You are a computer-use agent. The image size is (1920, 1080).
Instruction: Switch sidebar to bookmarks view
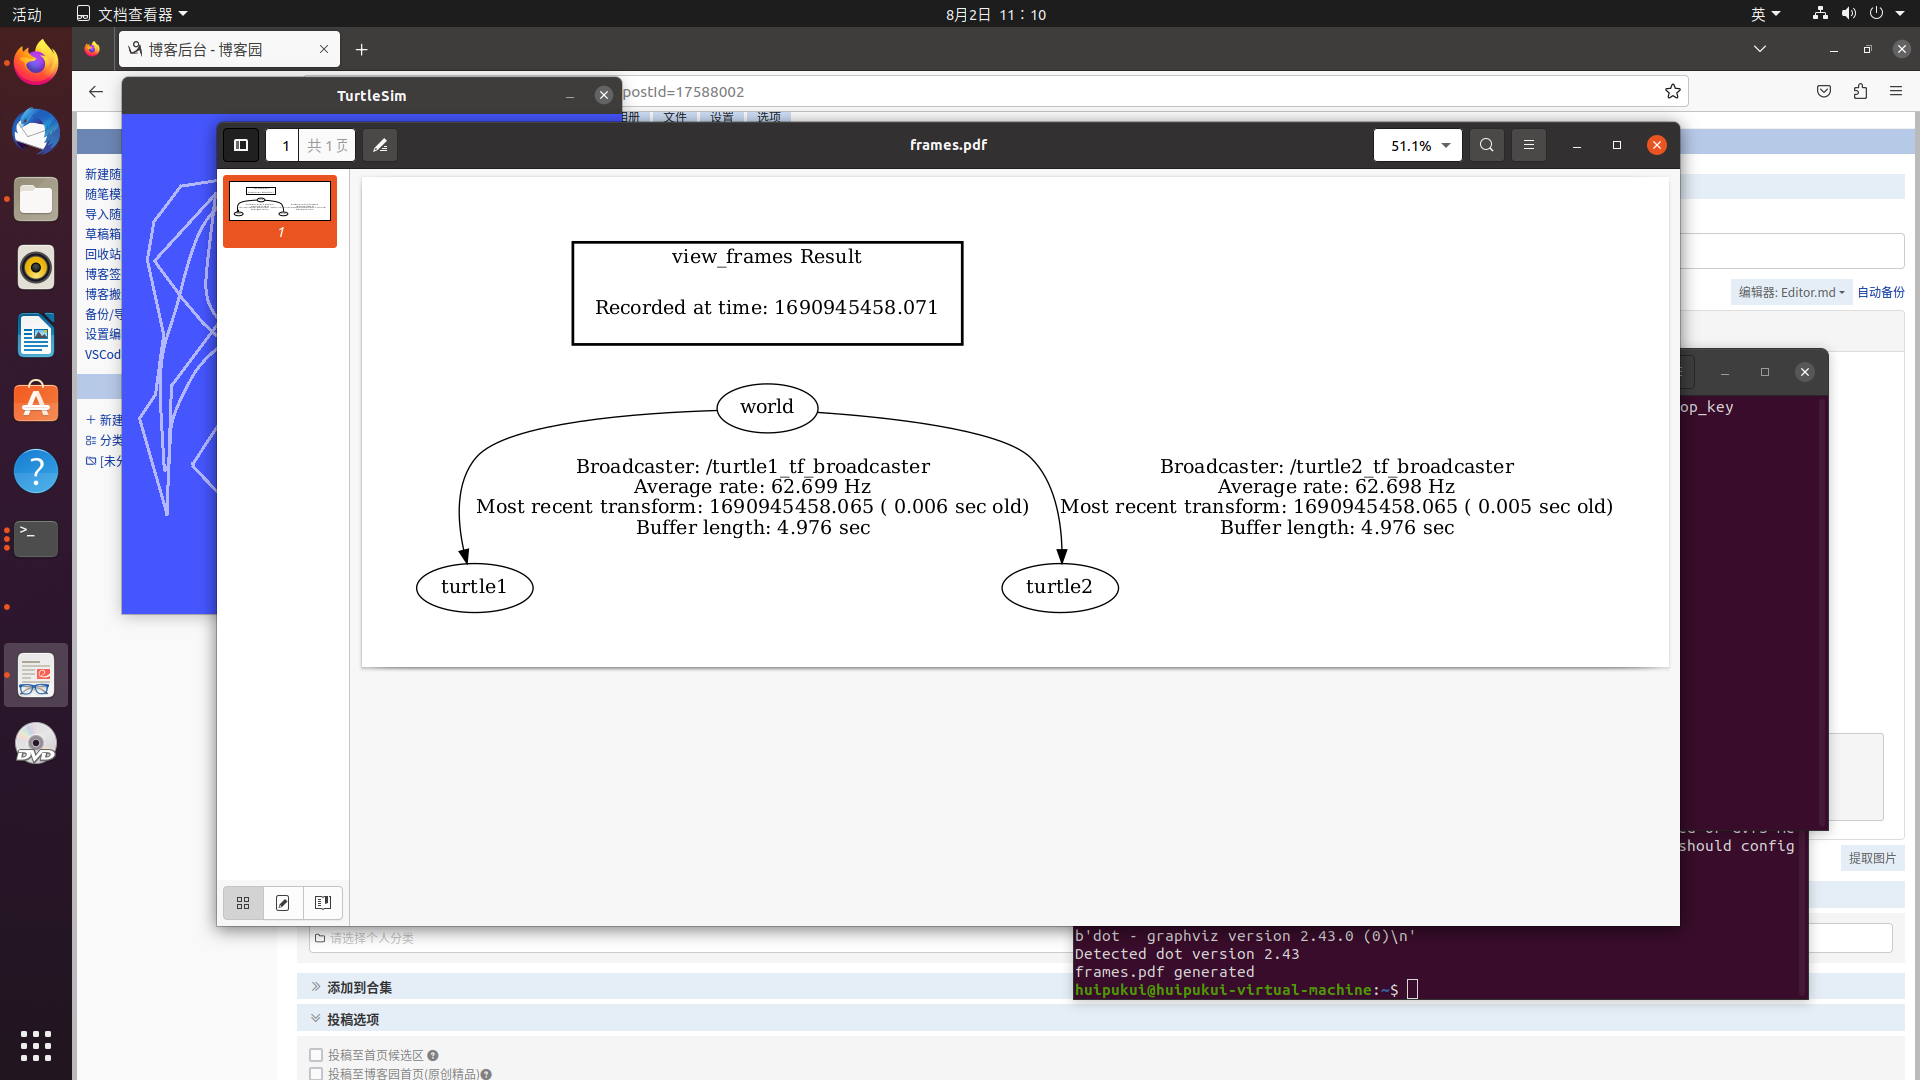click(x=322, y=903)
